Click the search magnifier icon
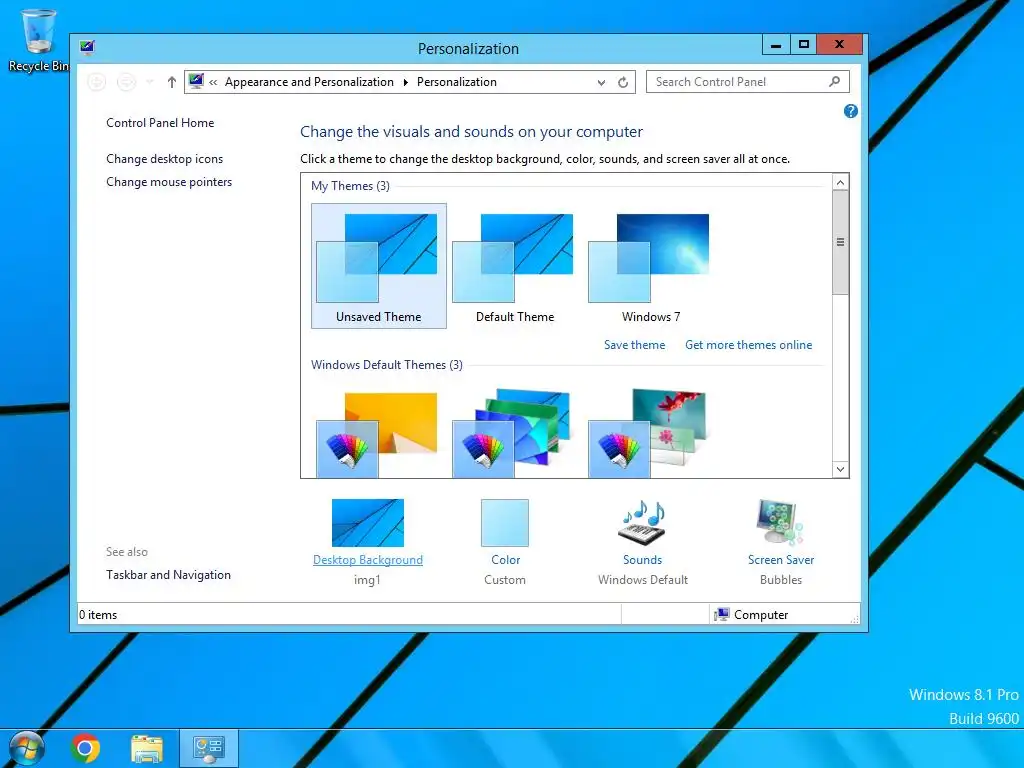 point(834,82)
